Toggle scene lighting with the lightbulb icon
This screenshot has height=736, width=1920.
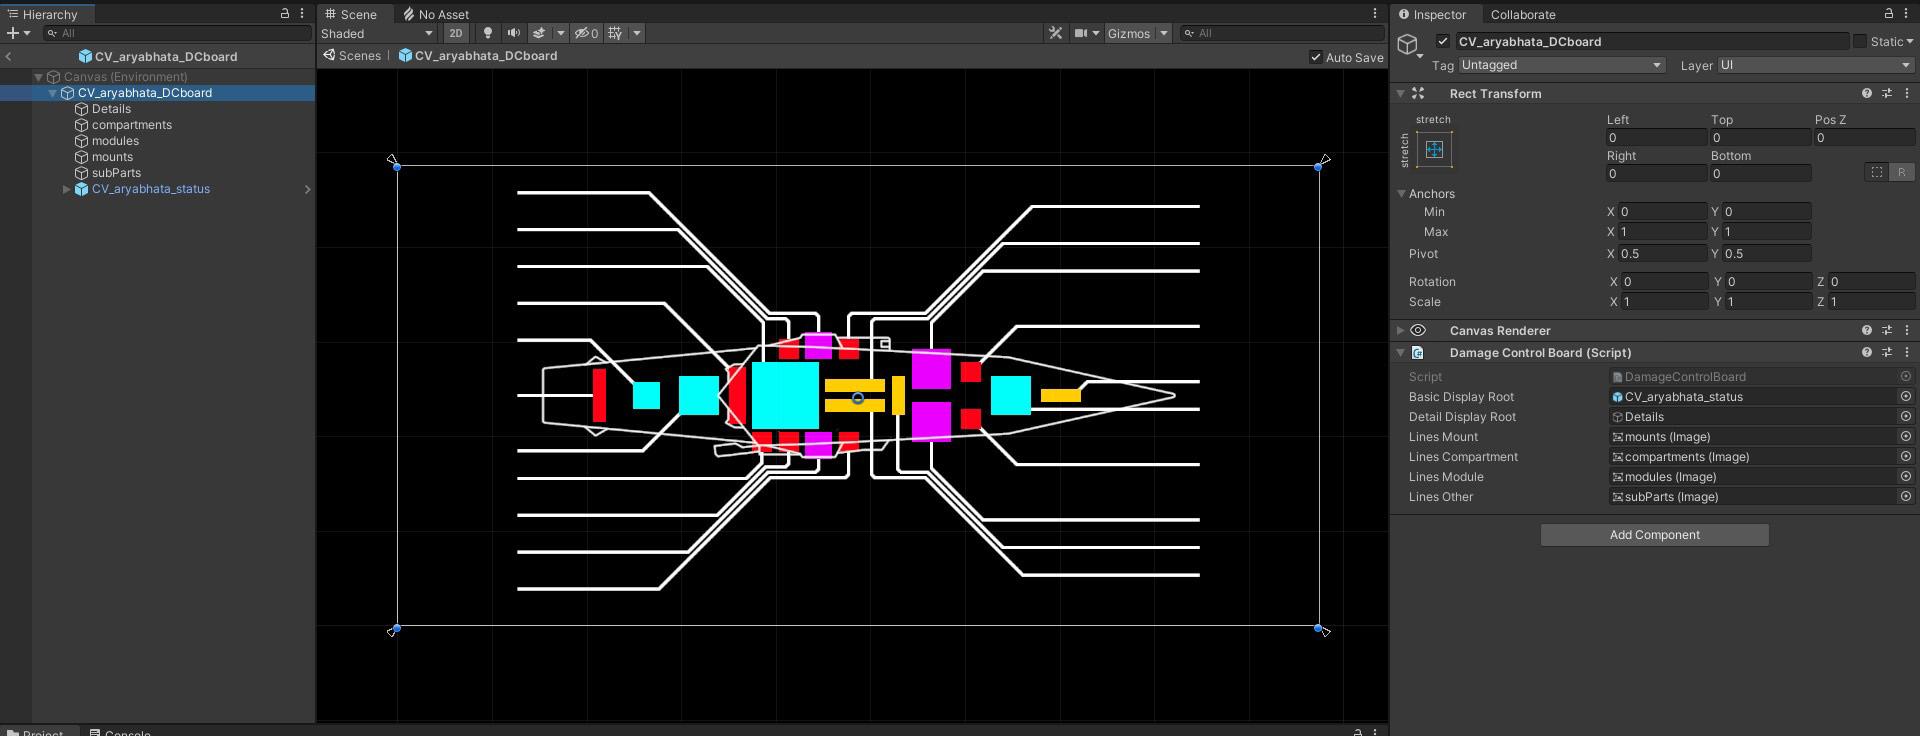click(x=488, y=33)
